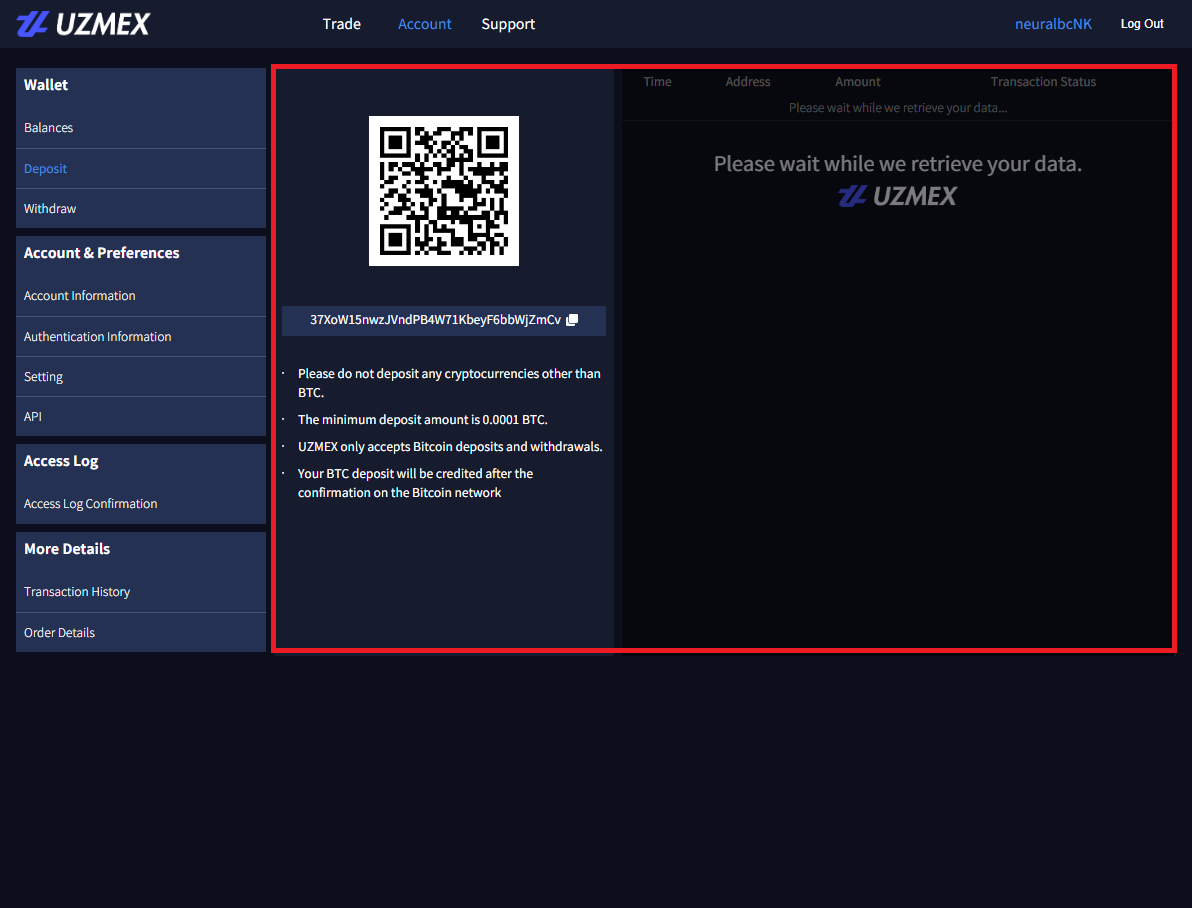View Transaction History page
1192x908 pixels.
(x=77, y=592)
